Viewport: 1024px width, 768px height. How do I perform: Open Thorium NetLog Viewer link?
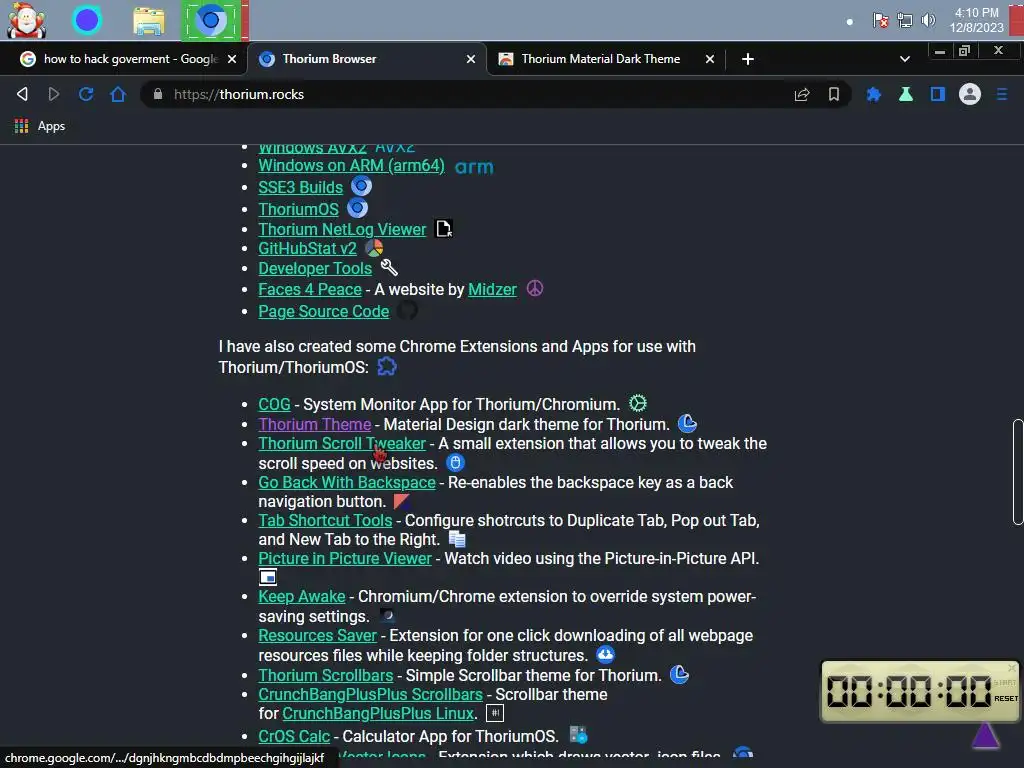342,229
